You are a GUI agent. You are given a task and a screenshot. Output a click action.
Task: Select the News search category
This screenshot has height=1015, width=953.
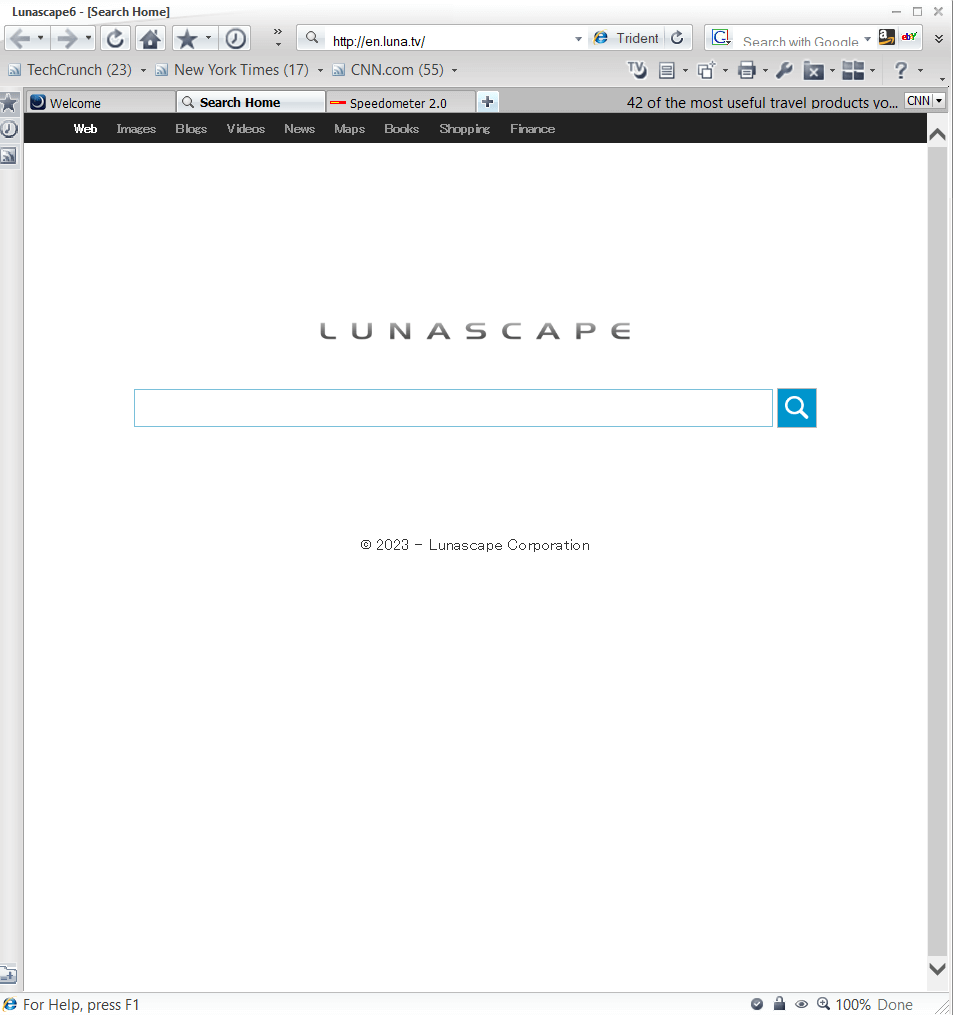click(x=299, y=129)
